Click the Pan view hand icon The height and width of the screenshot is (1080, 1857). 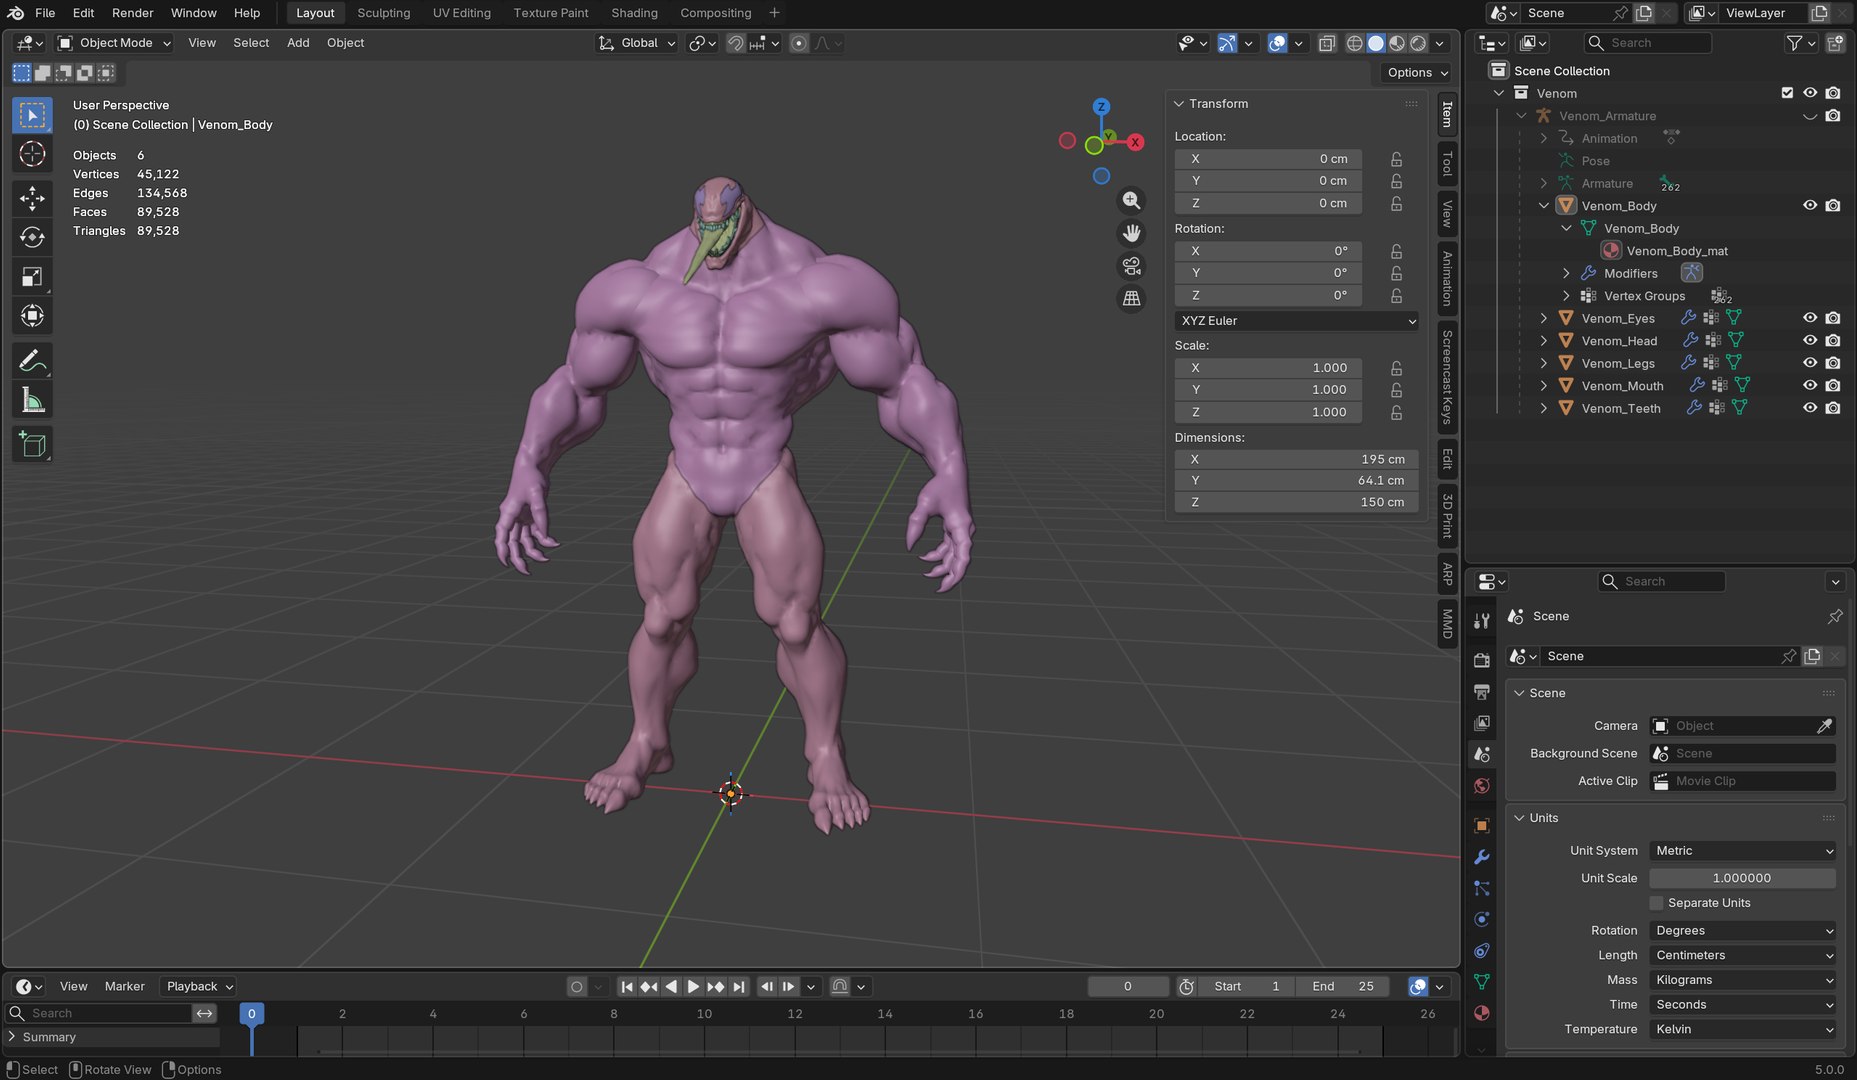(x=1131, y=233)
